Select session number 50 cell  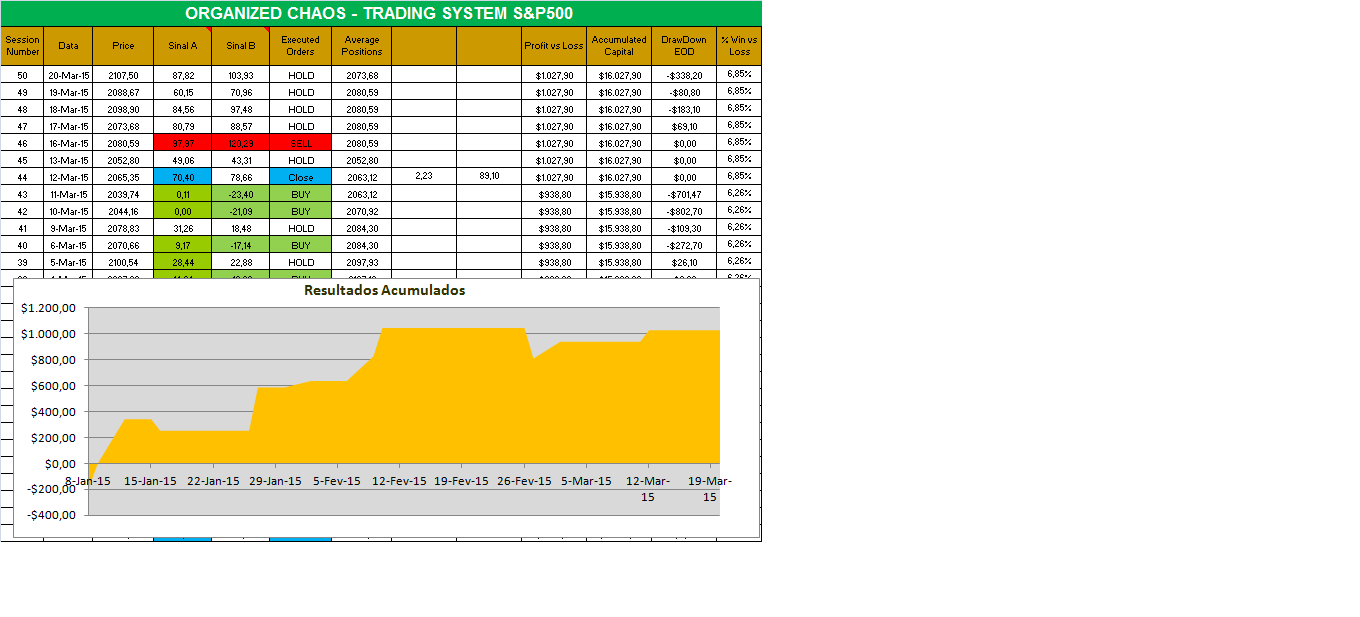coord(23,75)
